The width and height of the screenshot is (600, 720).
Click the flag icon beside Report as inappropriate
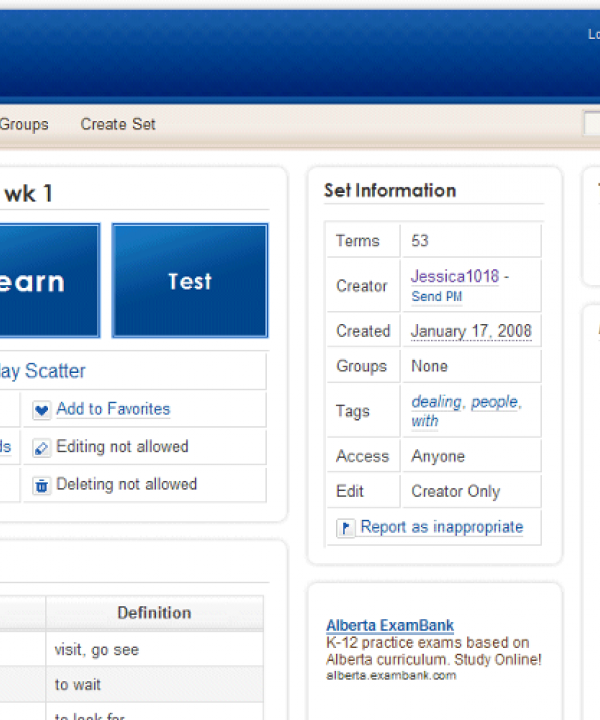click(346, 528)
